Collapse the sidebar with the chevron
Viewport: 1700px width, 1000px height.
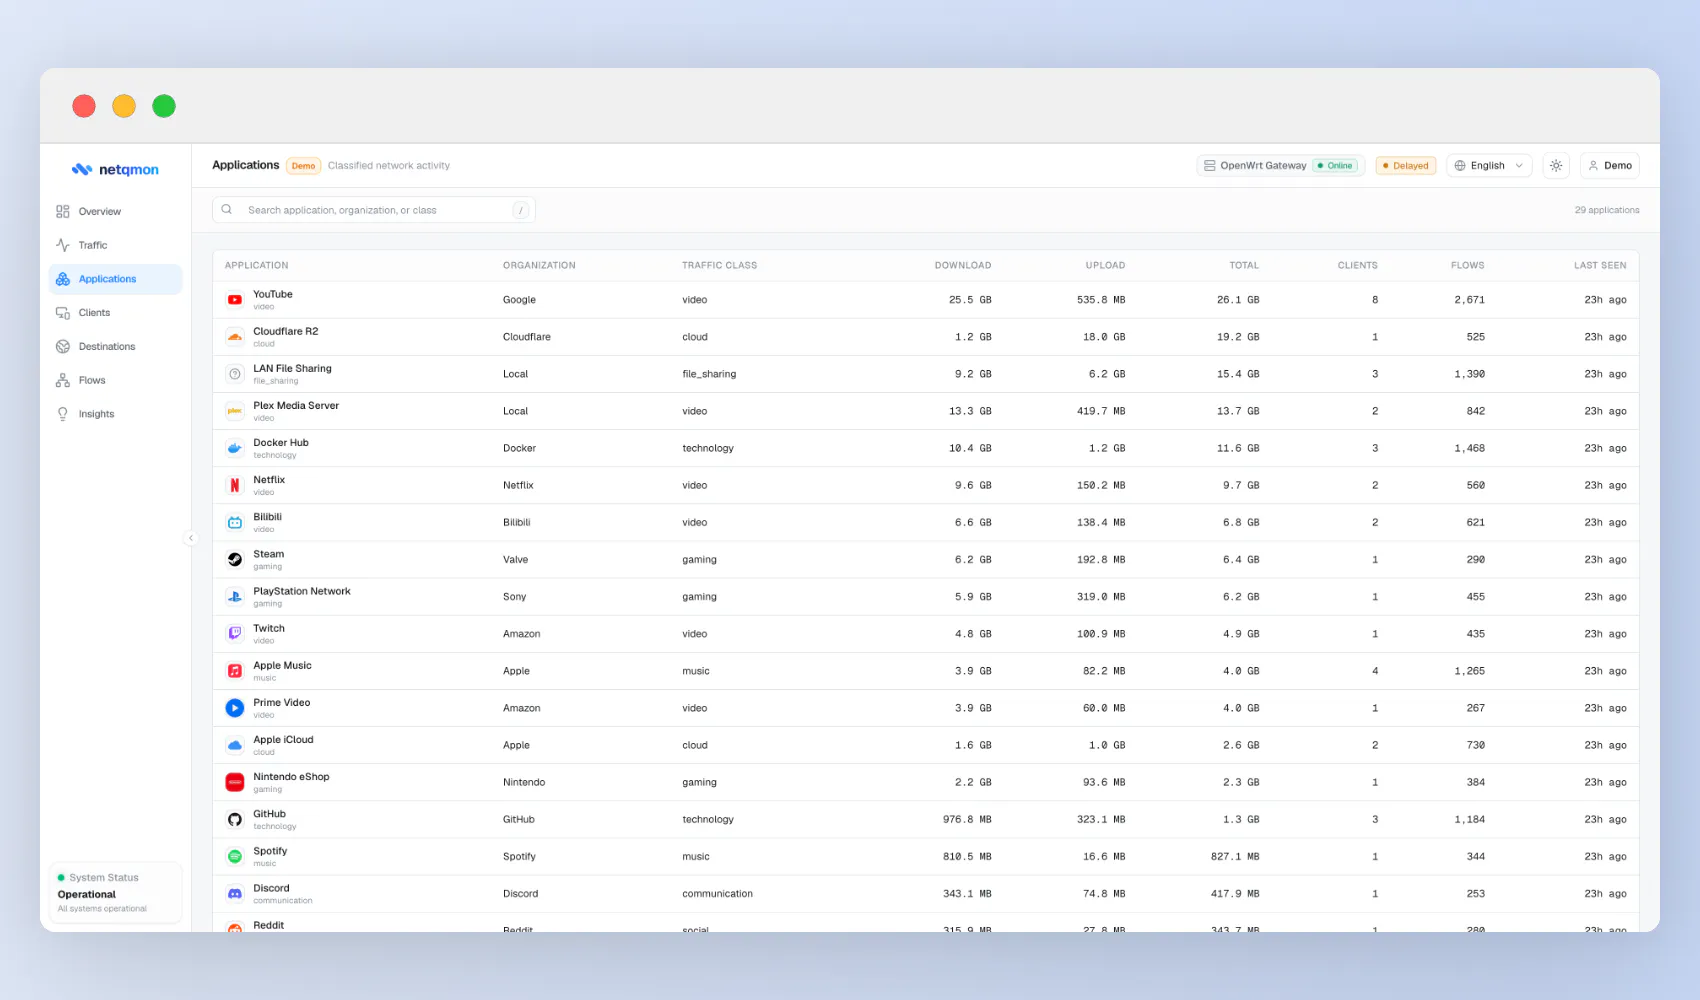click(x=191, y=538)
